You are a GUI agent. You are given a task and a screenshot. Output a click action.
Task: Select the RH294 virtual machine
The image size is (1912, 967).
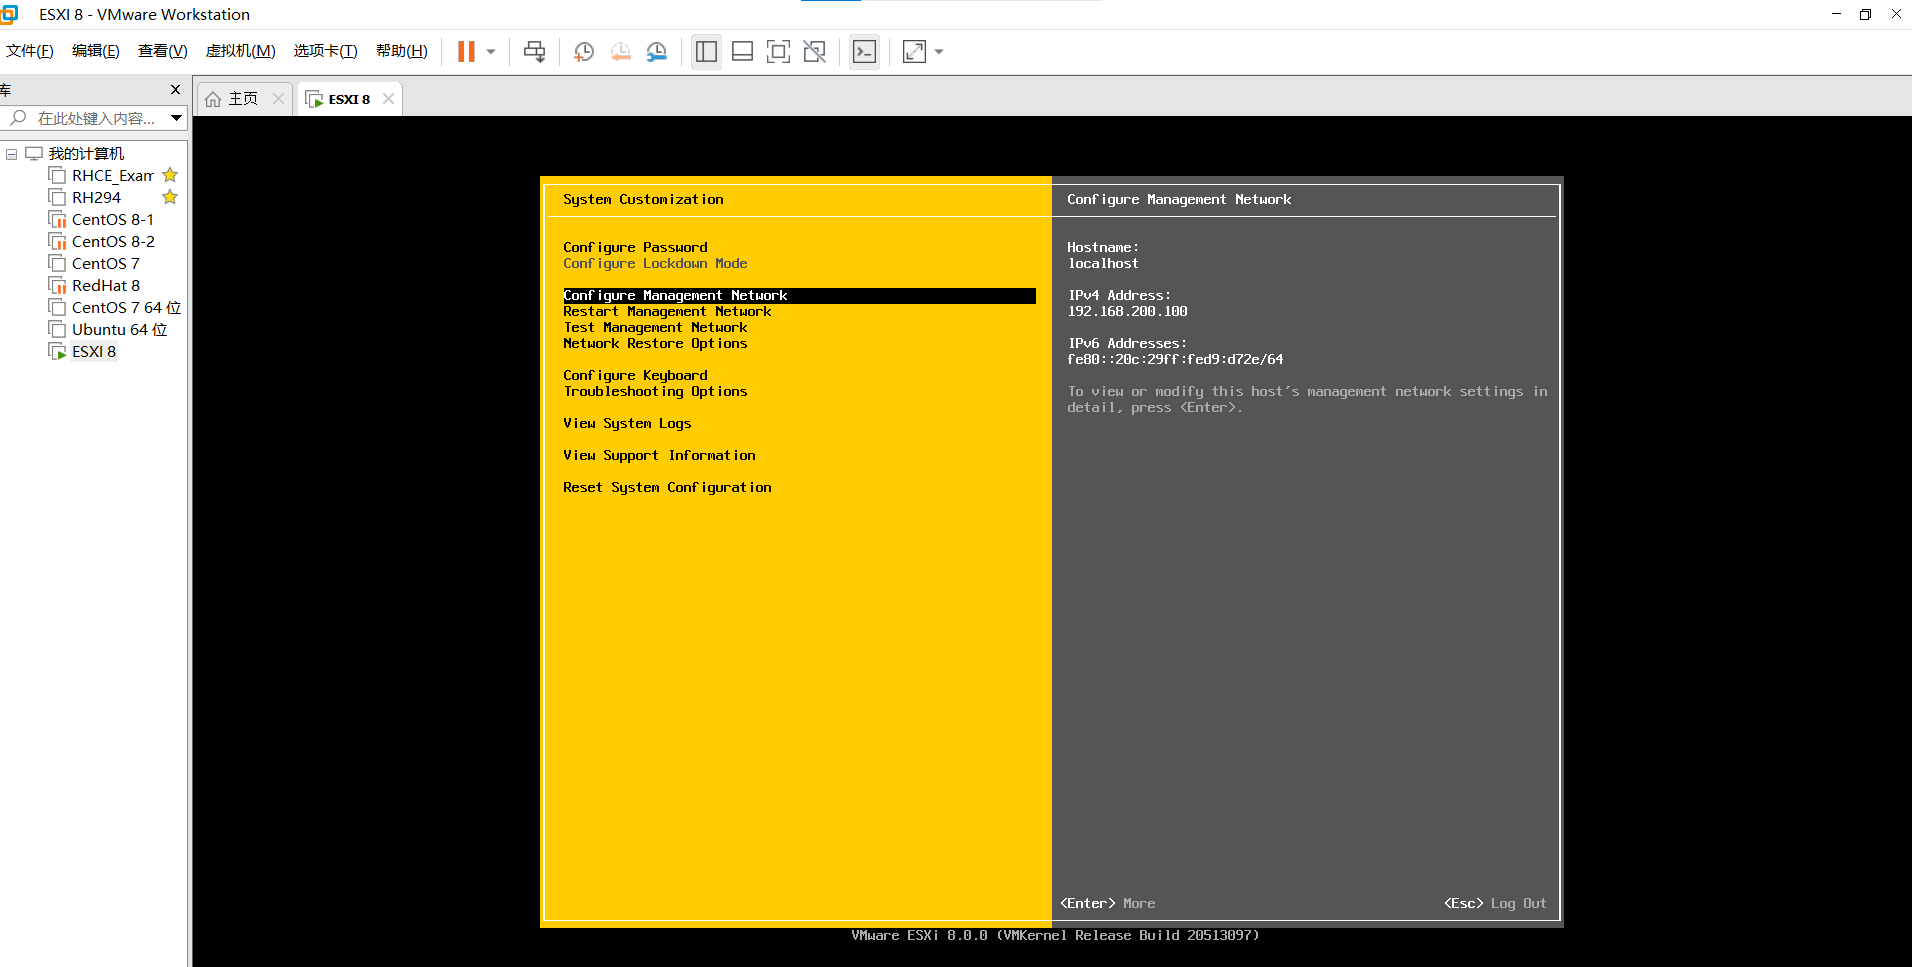(96, 198)
